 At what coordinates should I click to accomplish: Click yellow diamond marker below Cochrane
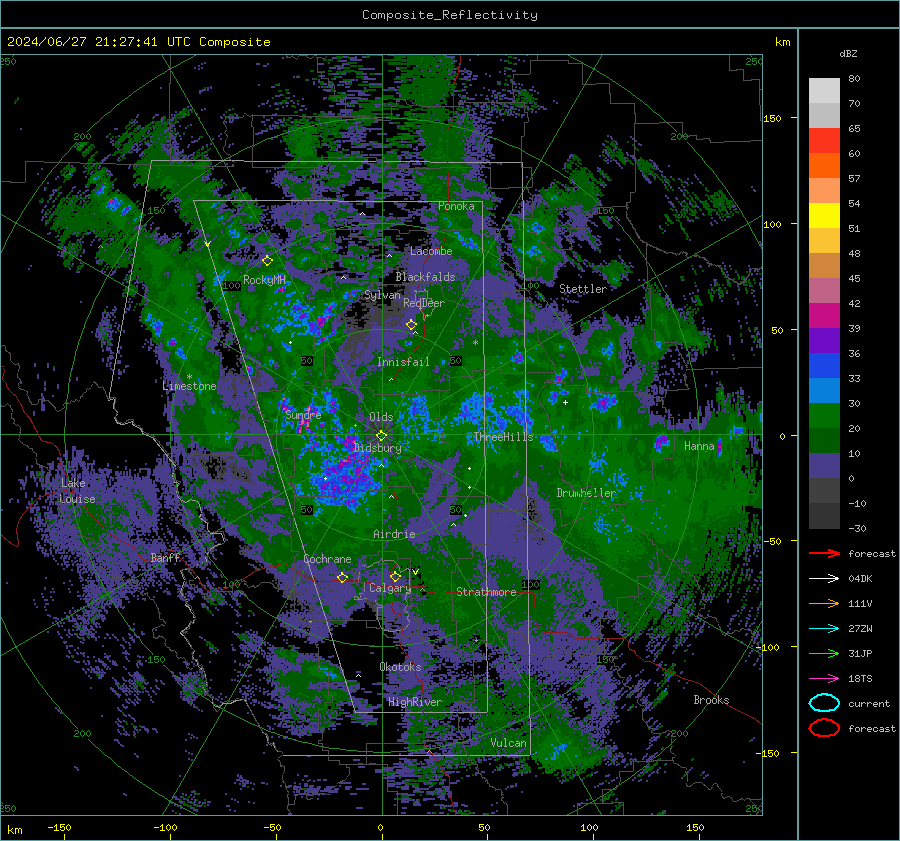[x=343, y=577]
